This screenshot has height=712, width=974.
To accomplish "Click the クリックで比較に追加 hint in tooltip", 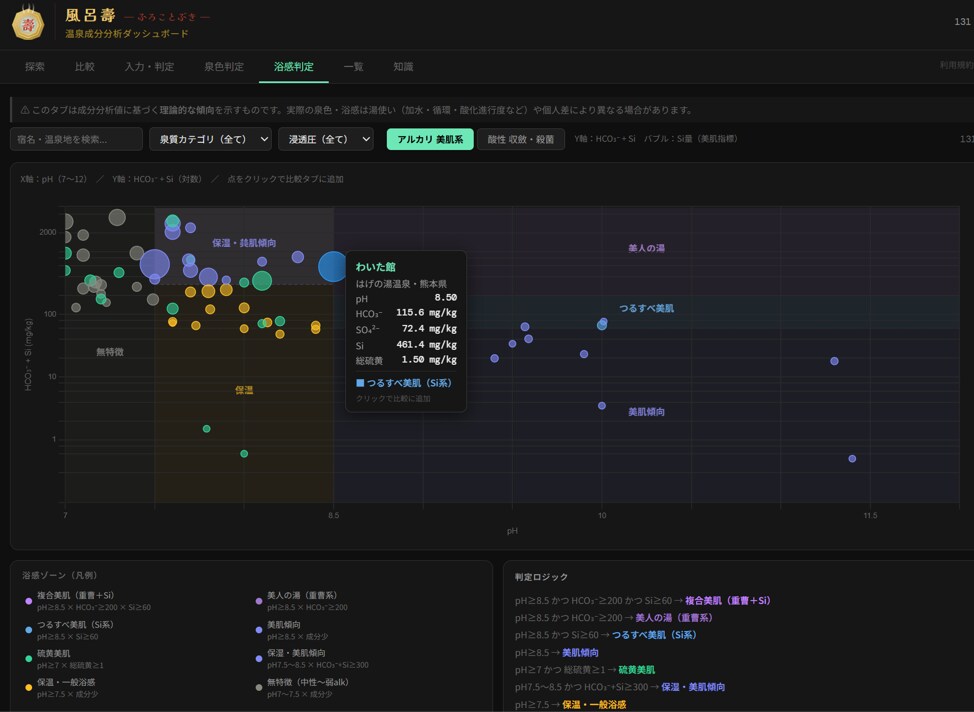I will click(393, 398).
